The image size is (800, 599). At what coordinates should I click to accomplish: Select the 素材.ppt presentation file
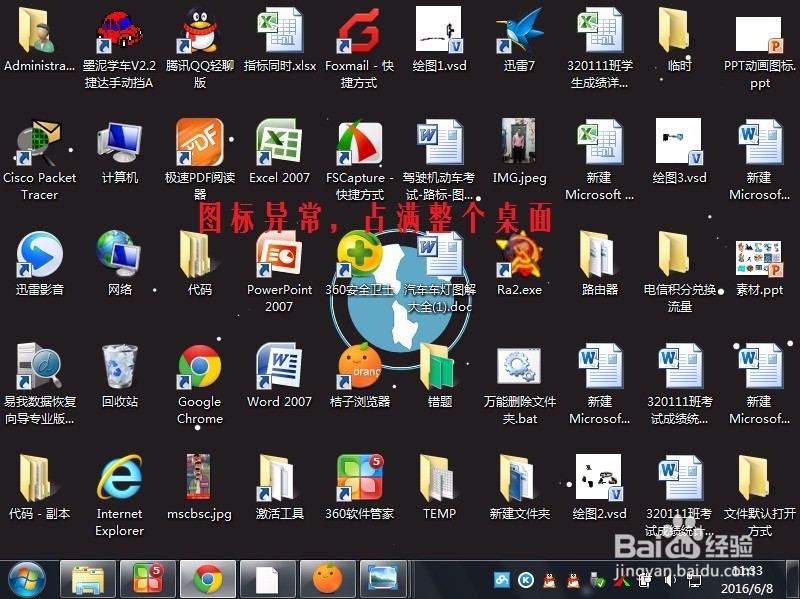(x=759, y=259)
